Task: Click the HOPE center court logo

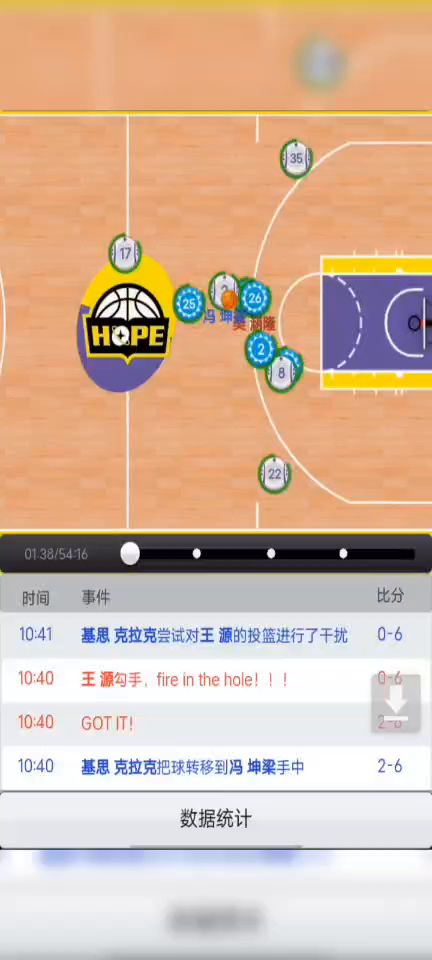Action: pos(127,323)
